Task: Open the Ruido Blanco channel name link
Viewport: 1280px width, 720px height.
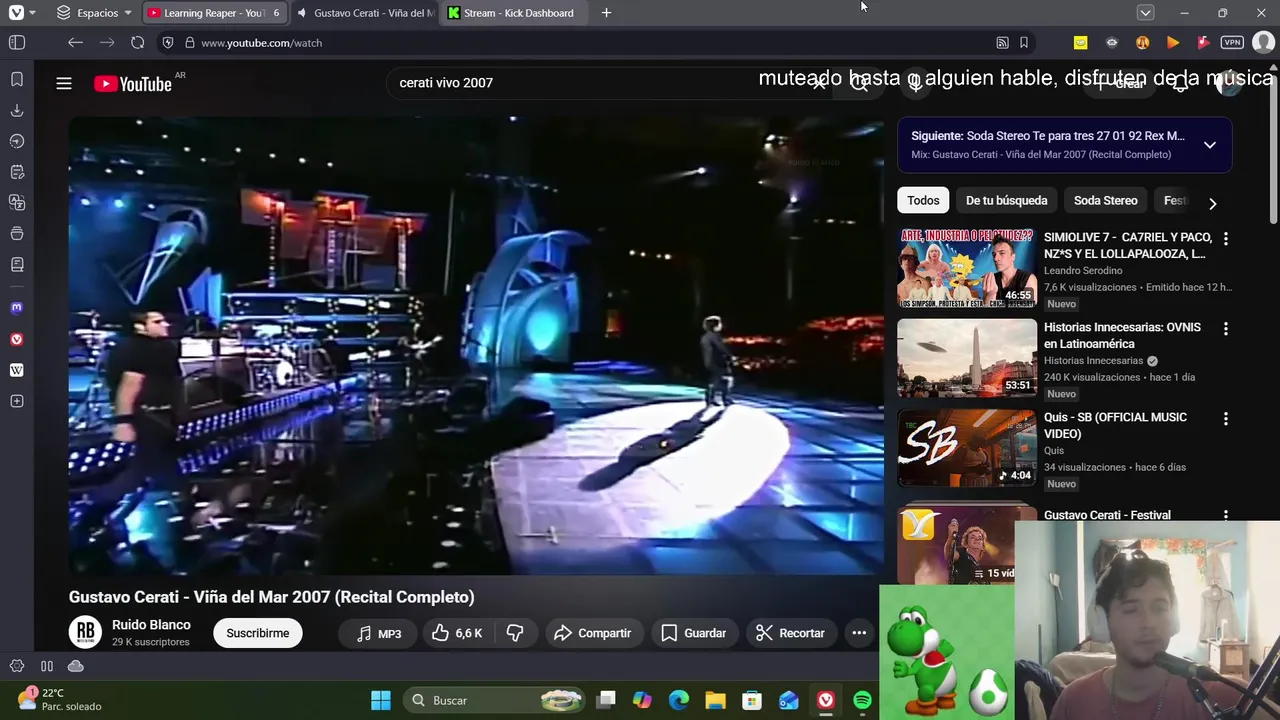Action: [x=151, y=625]
